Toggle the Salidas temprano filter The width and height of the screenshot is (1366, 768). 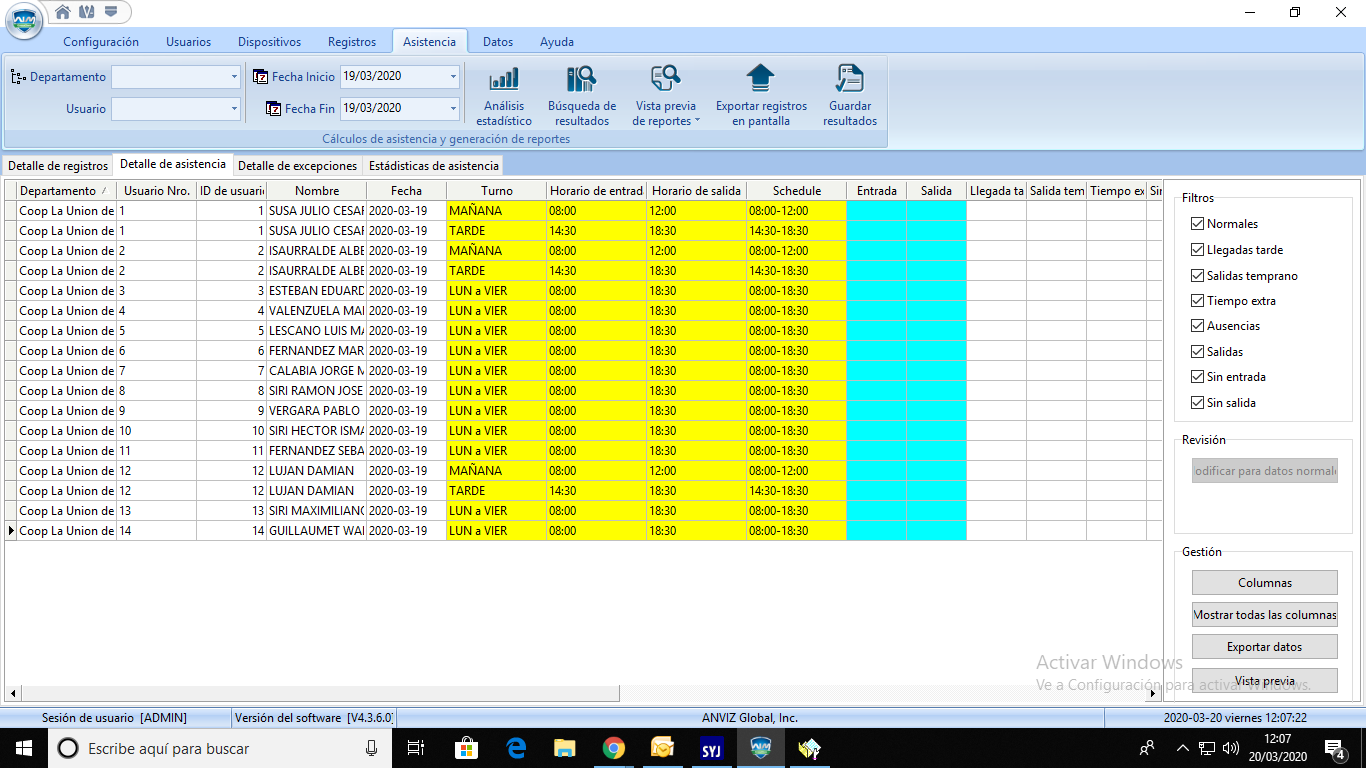click(1198, 276)
